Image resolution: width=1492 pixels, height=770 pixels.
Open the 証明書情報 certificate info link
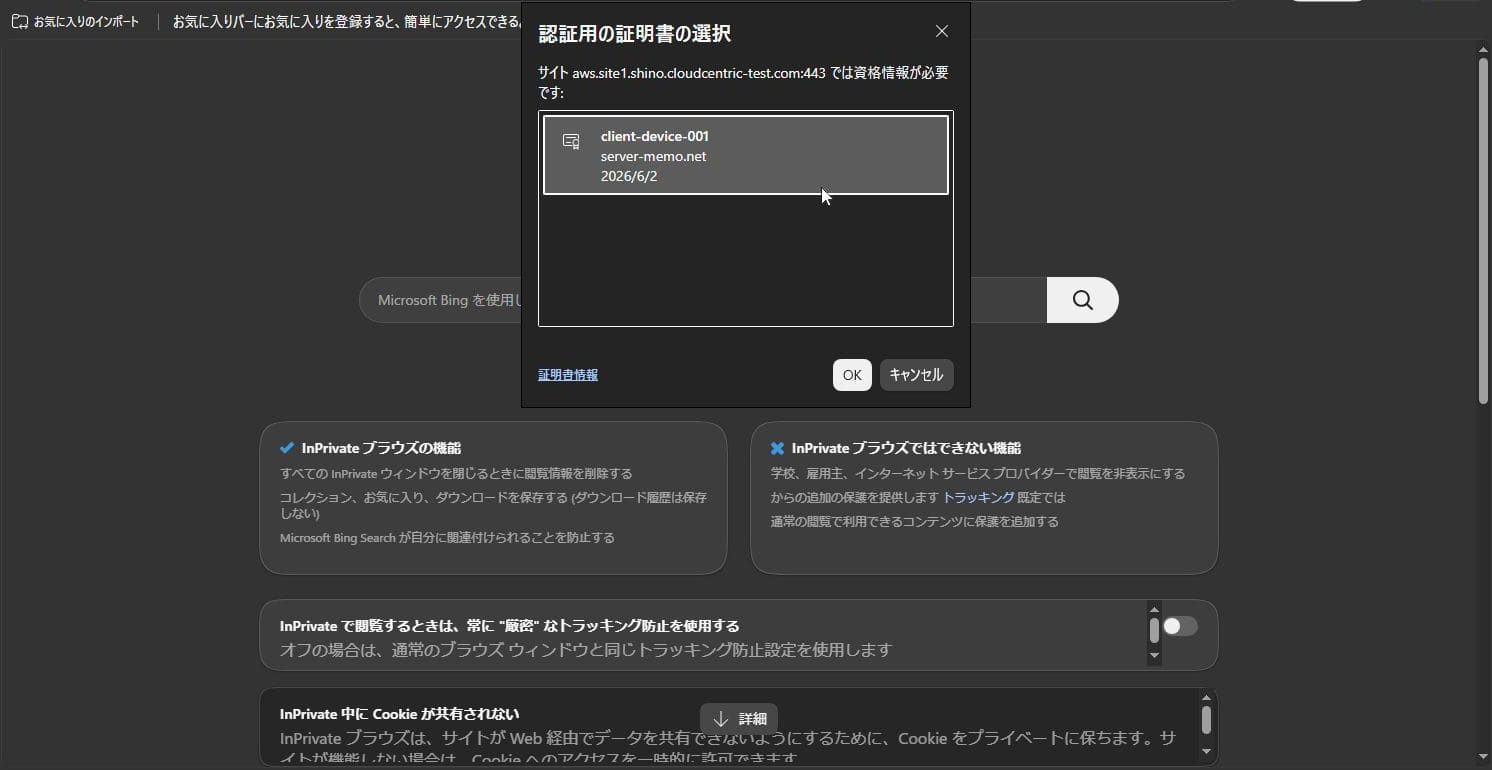coord(568,375)
